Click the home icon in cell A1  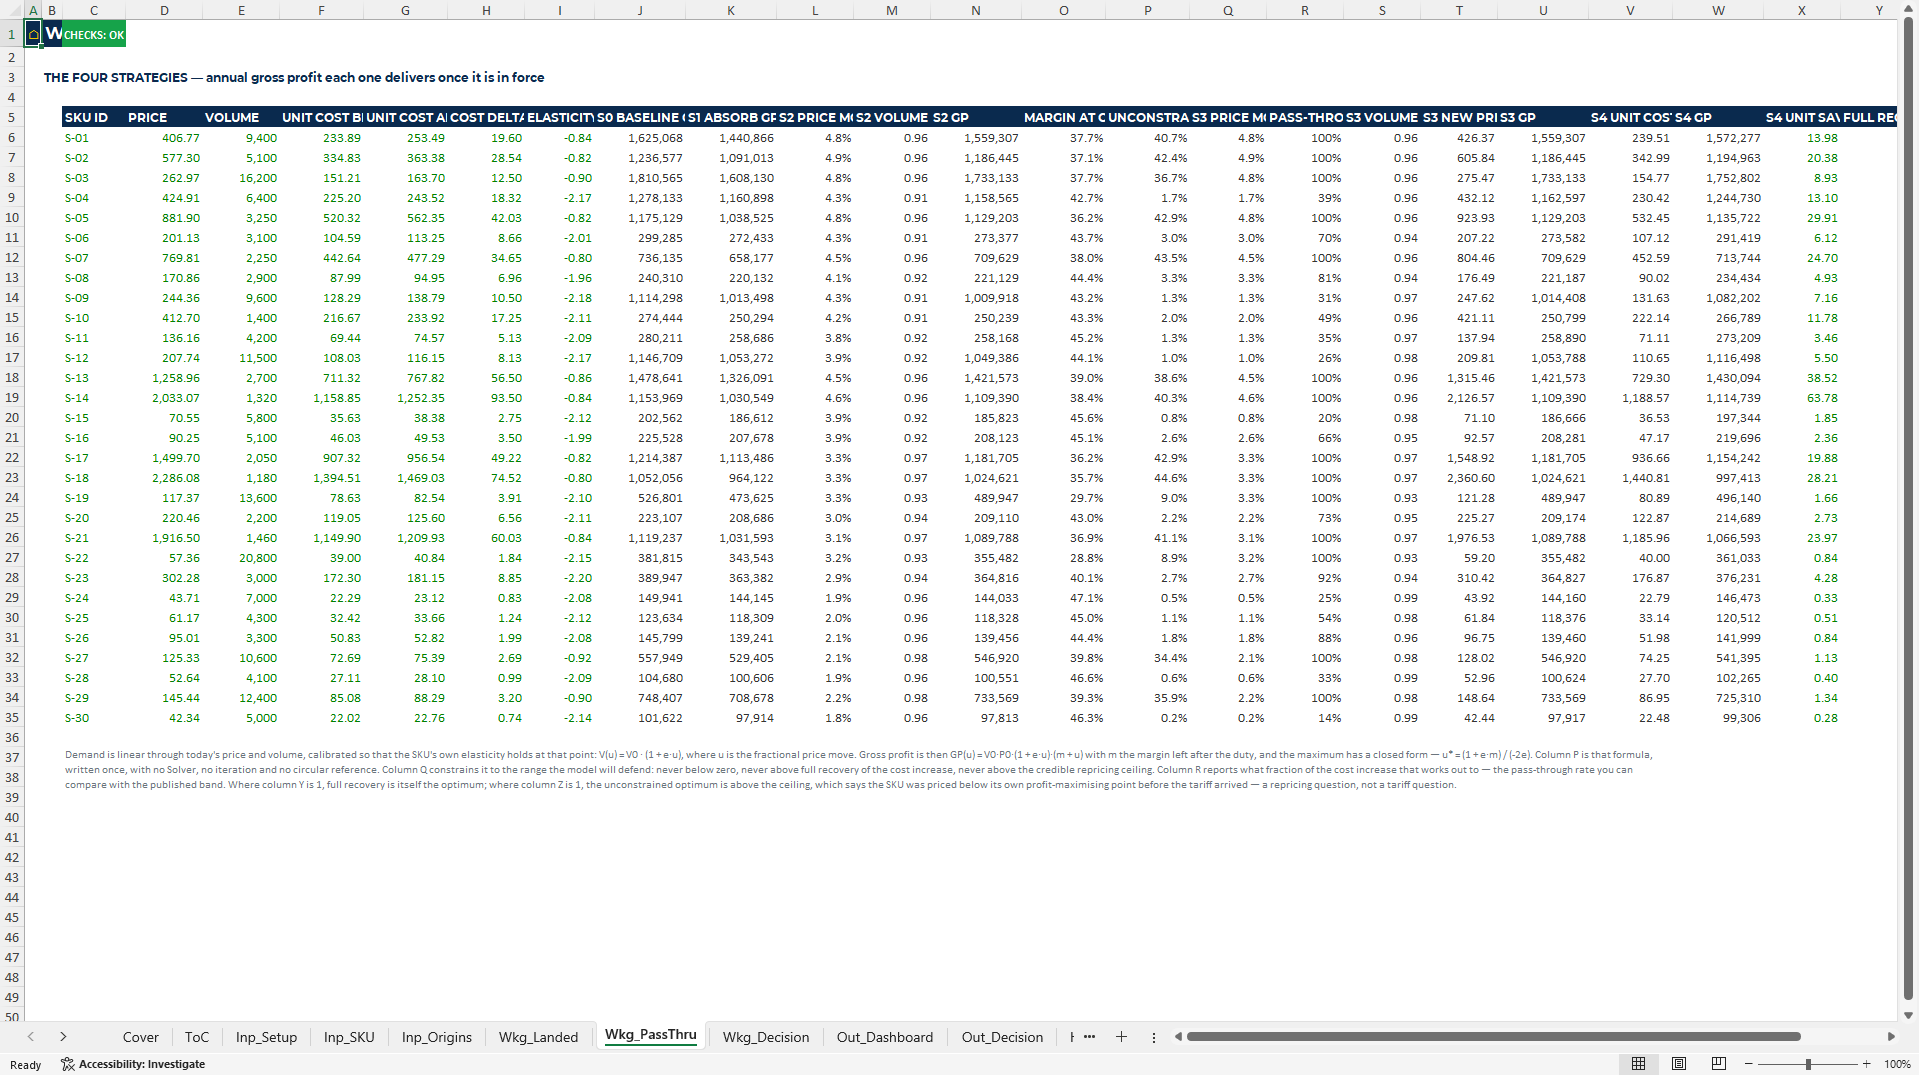(x=33, y=35)
